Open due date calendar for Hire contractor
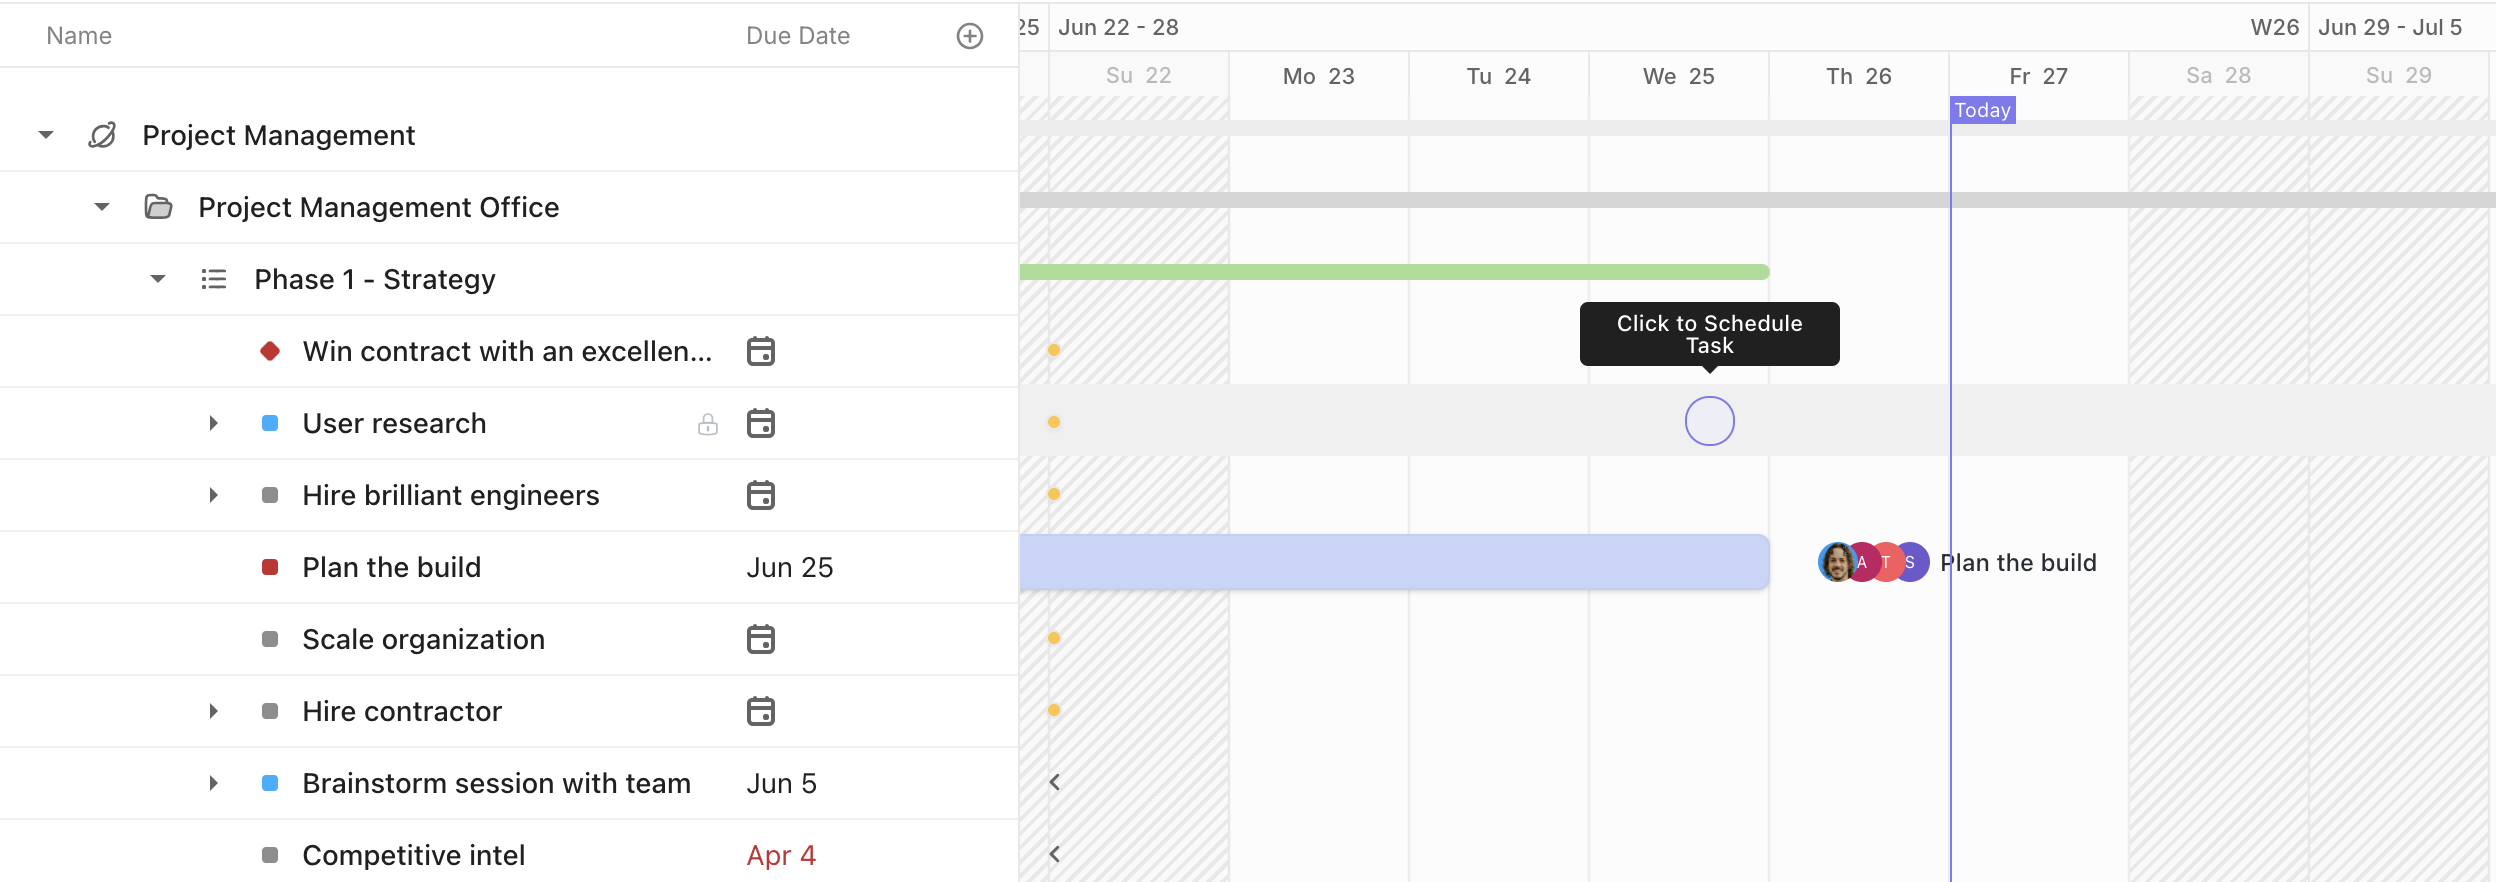This screenshot has width=2496, height=882. click(761, 711)
